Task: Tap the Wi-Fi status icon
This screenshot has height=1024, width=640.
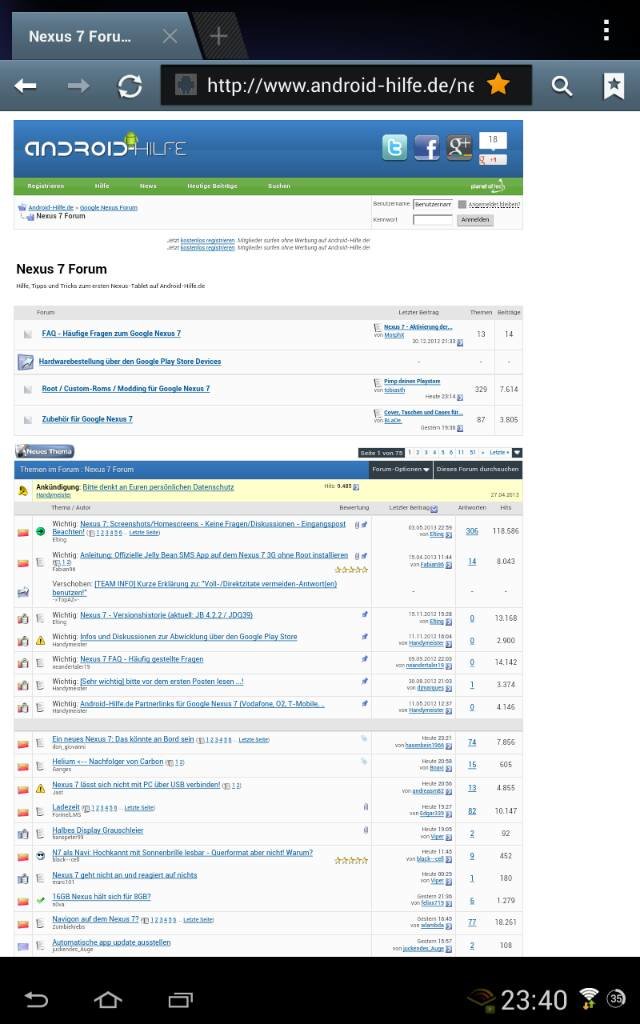Action: tap(589, 998)
